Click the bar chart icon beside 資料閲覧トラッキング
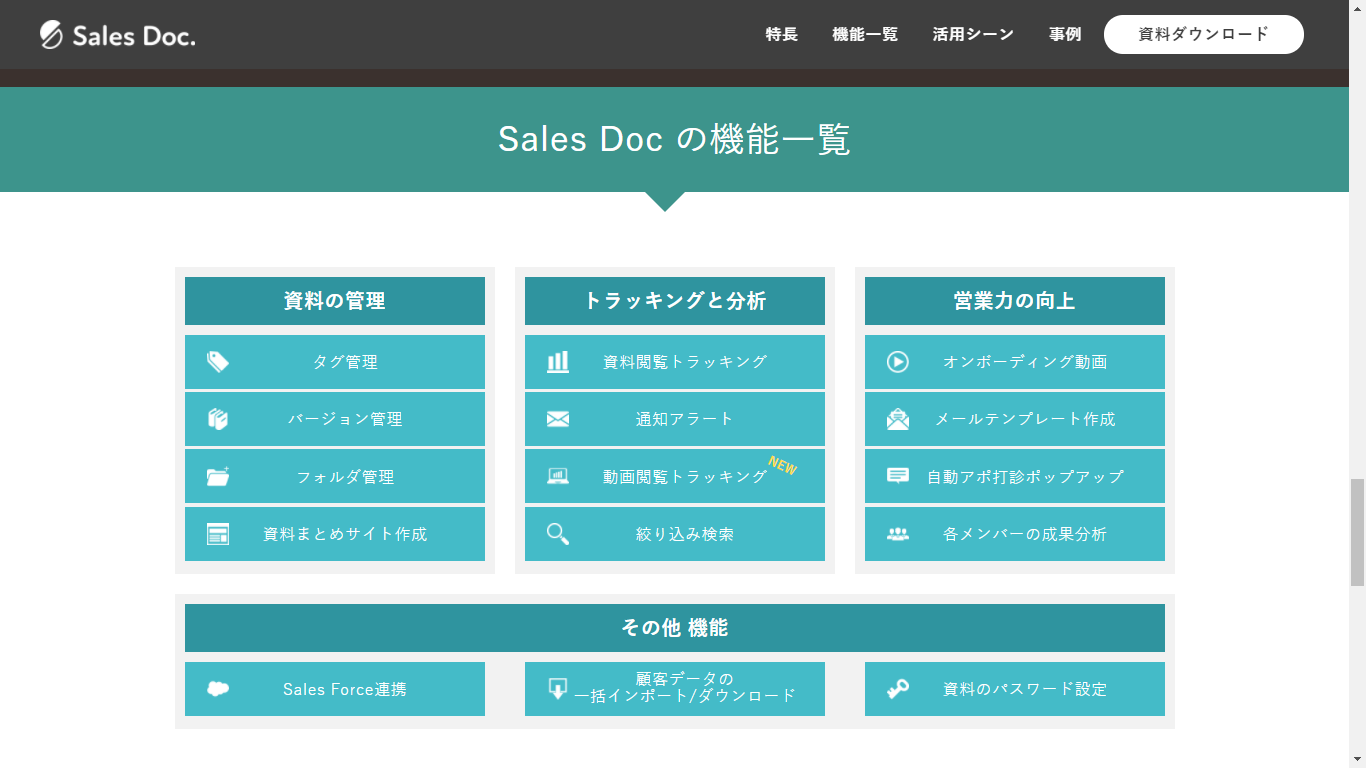The width and height of the screenshot is (1366, 768). pos(558,362)
